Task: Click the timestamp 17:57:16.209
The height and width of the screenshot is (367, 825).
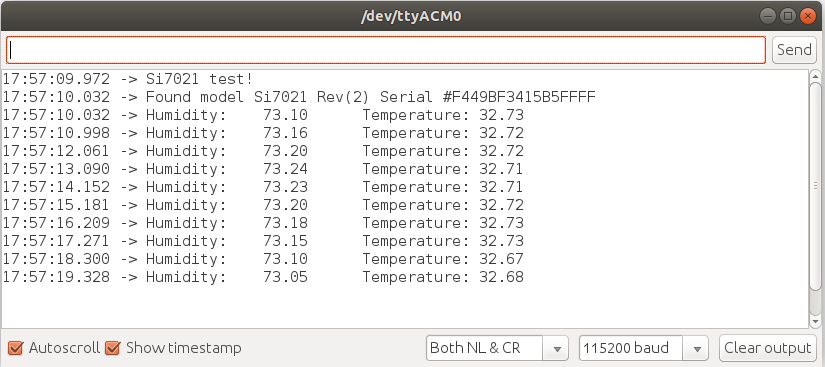Action: pyautogui.click(x=56, y=223)
